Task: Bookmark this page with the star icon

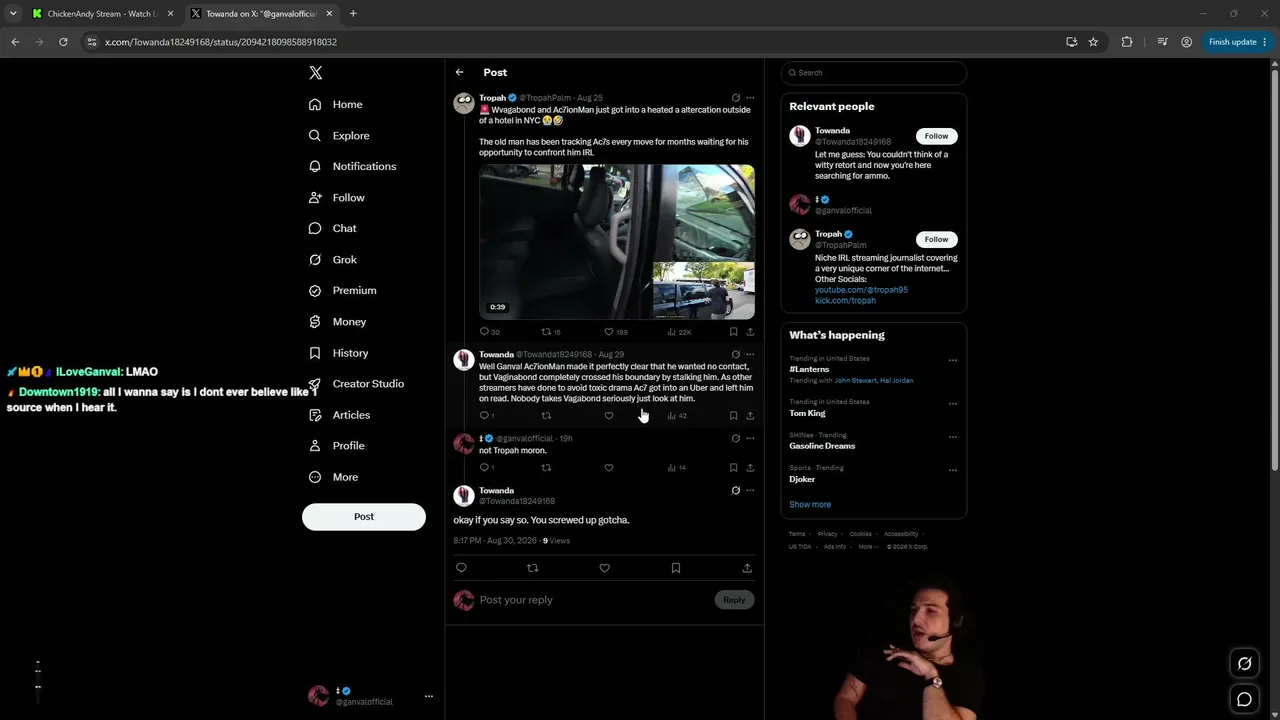Action: click(x=1093, y=42)
